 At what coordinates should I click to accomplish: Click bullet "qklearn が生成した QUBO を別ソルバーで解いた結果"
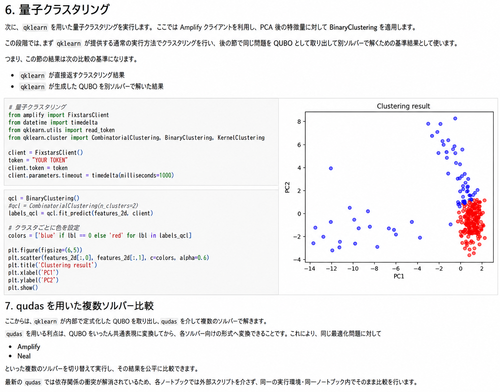click(x=91, y=87)
